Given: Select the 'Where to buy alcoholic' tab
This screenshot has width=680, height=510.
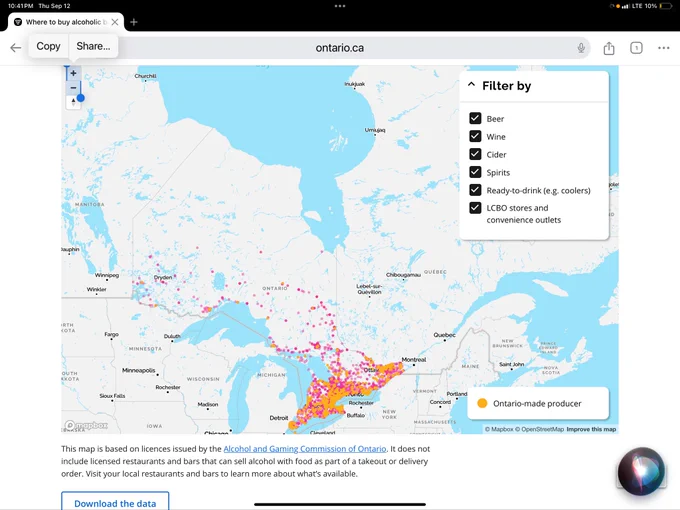Looking at the screenshot, I should click(x=66, y=22).
